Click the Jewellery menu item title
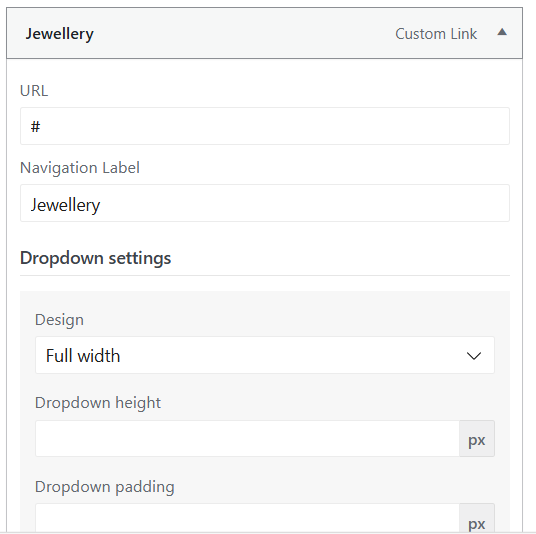Viewport: 536px width, 534px height. click(60, 34)
